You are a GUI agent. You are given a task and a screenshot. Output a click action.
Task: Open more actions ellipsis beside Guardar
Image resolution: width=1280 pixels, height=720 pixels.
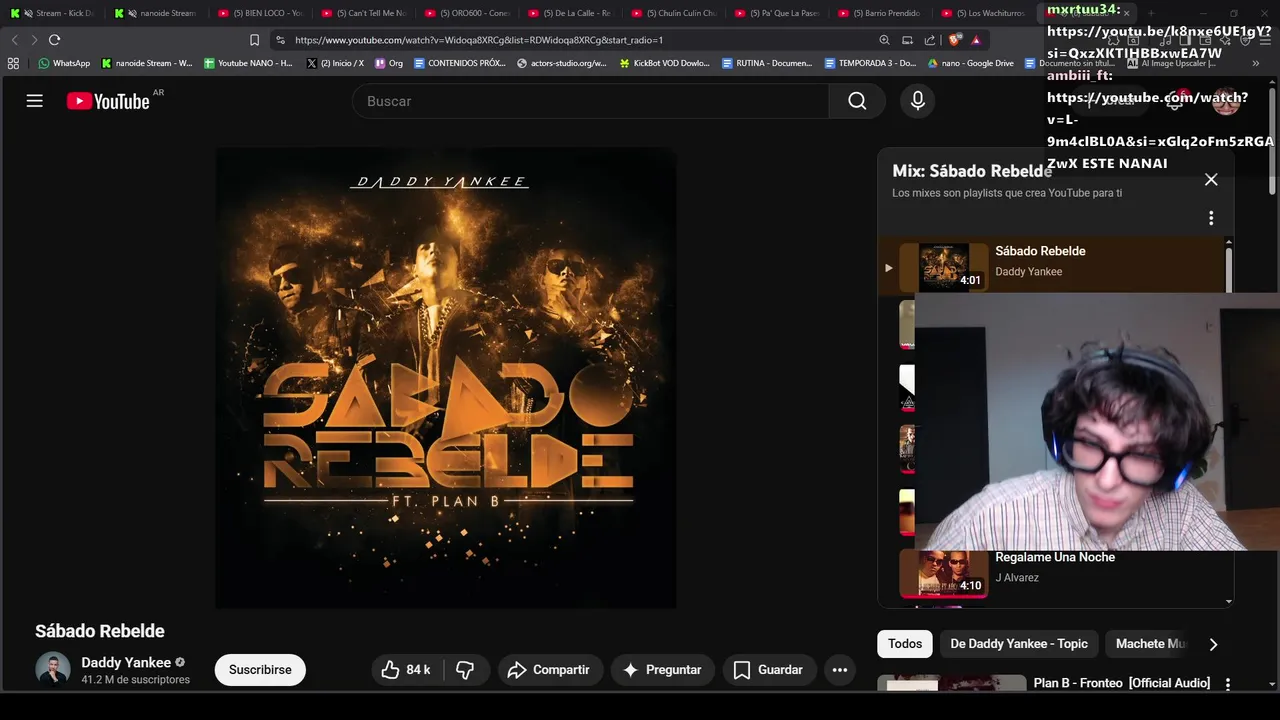pos(840,670)
